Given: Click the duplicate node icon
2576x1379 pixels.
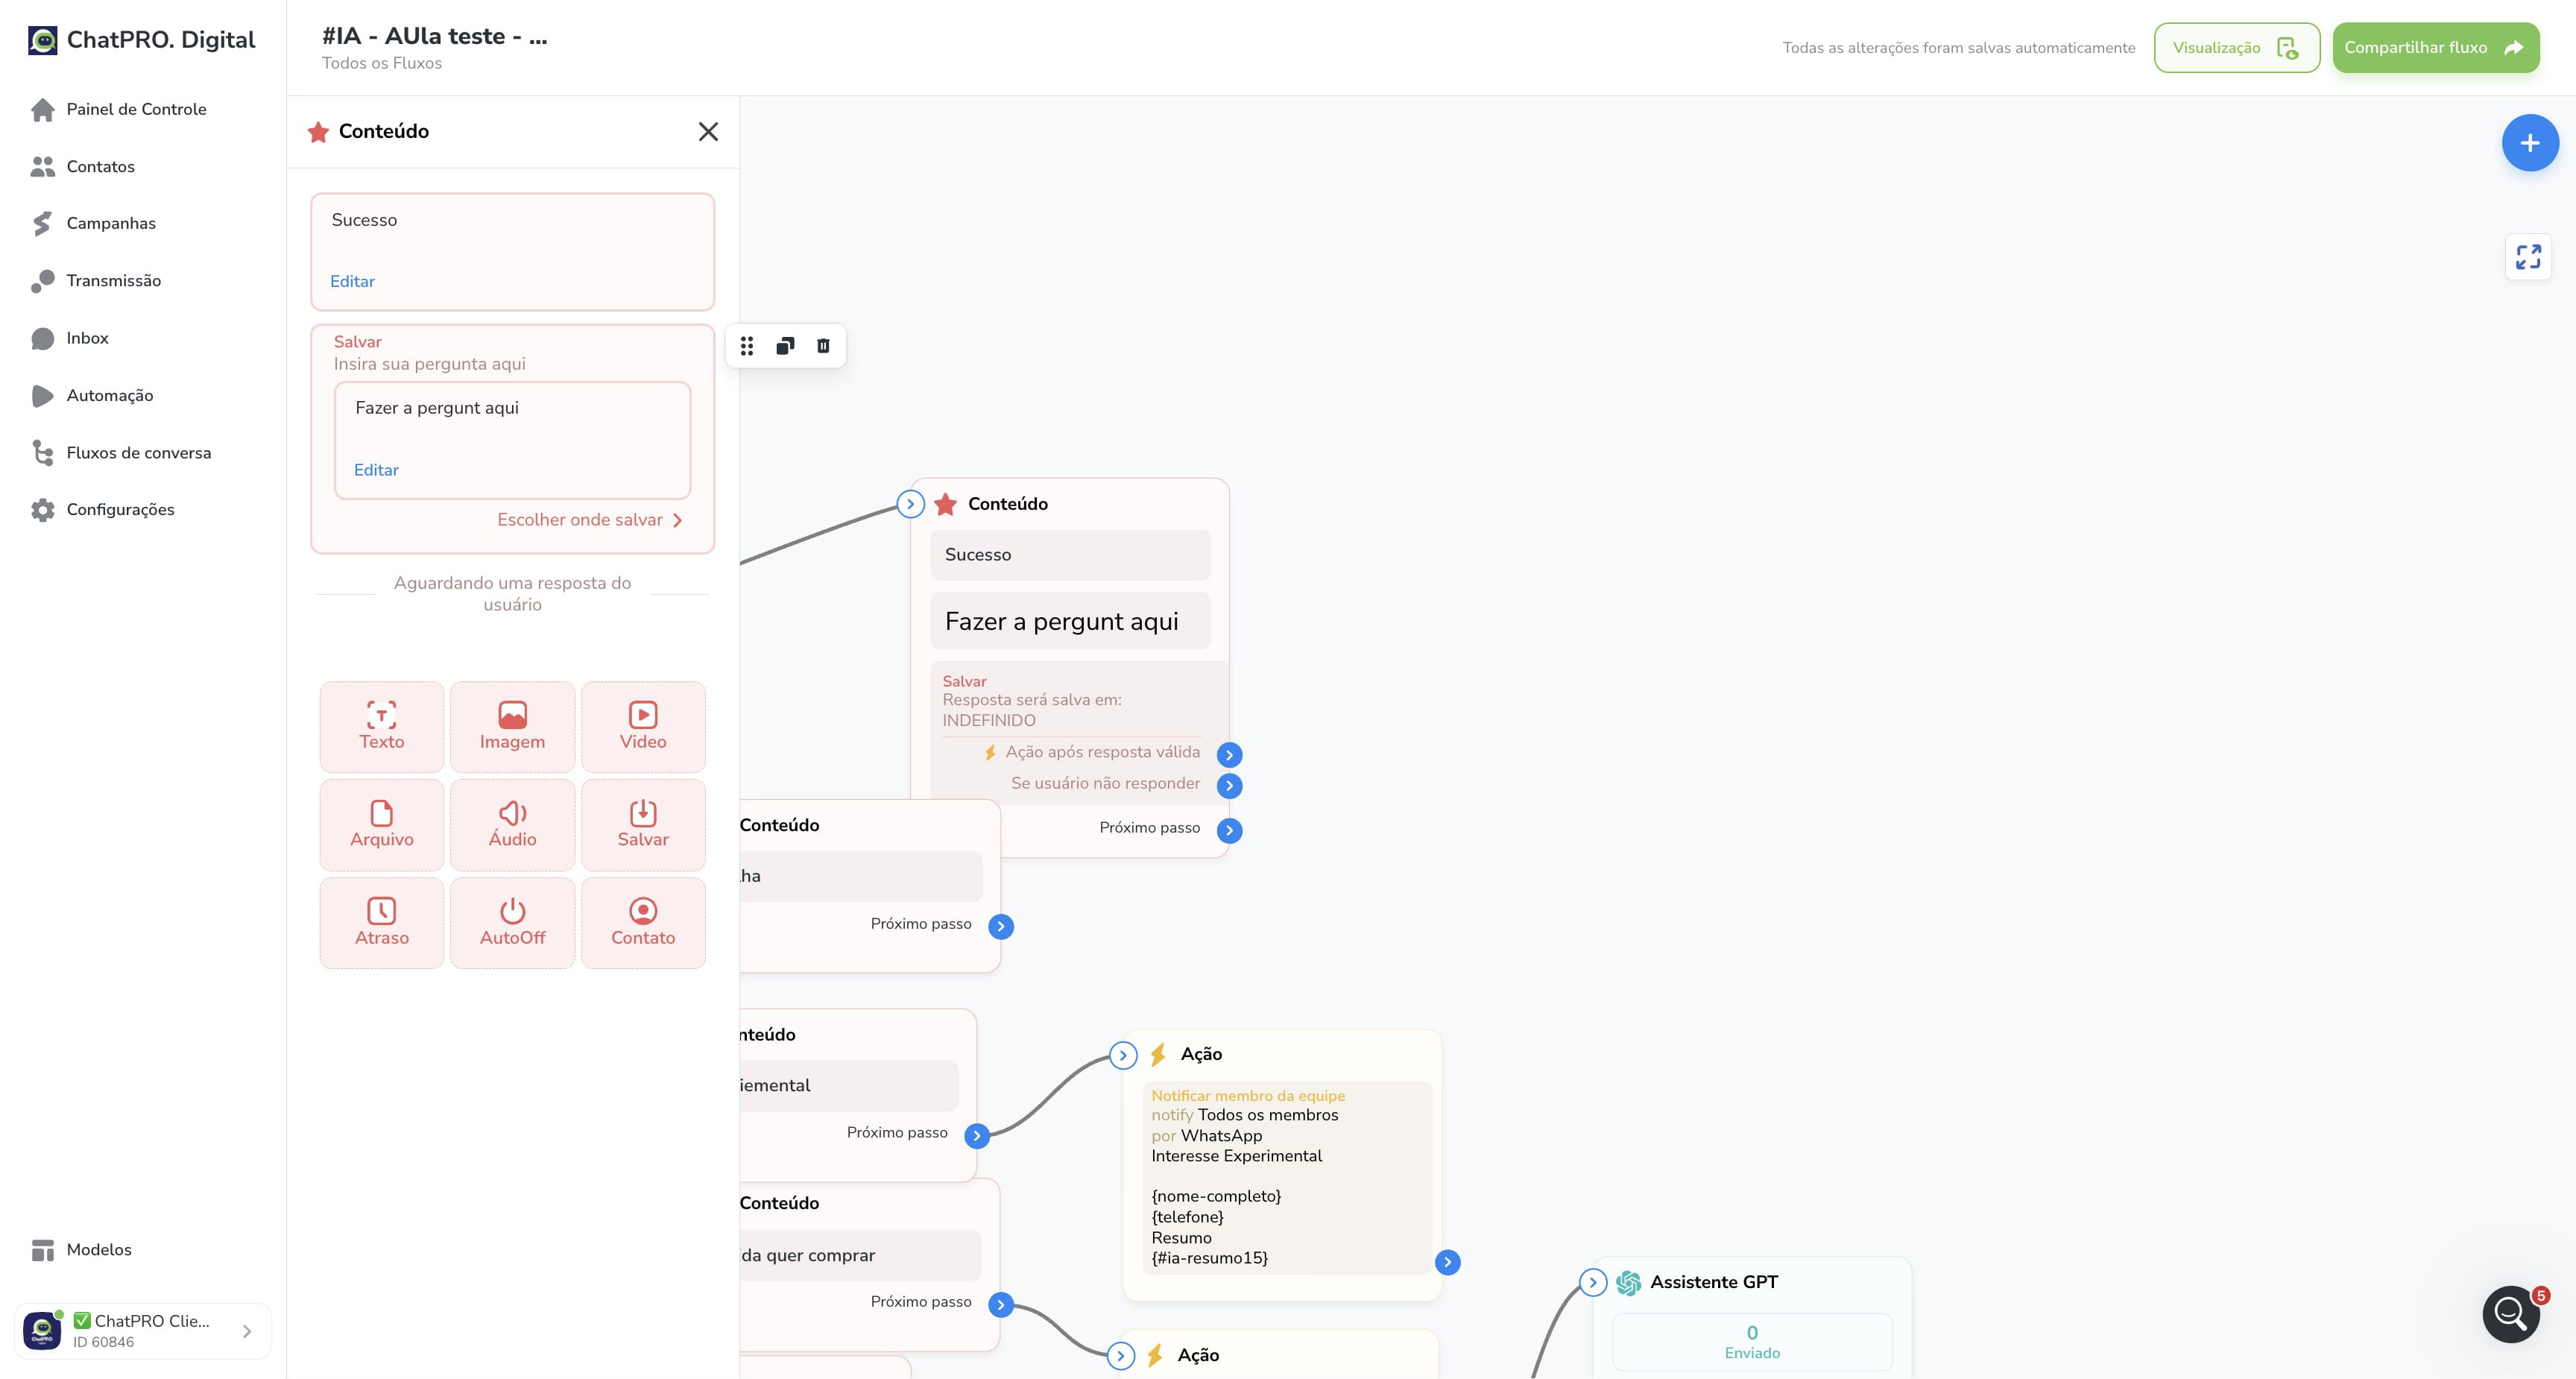Looking at the screenshot, I should (x=785, y=346).
